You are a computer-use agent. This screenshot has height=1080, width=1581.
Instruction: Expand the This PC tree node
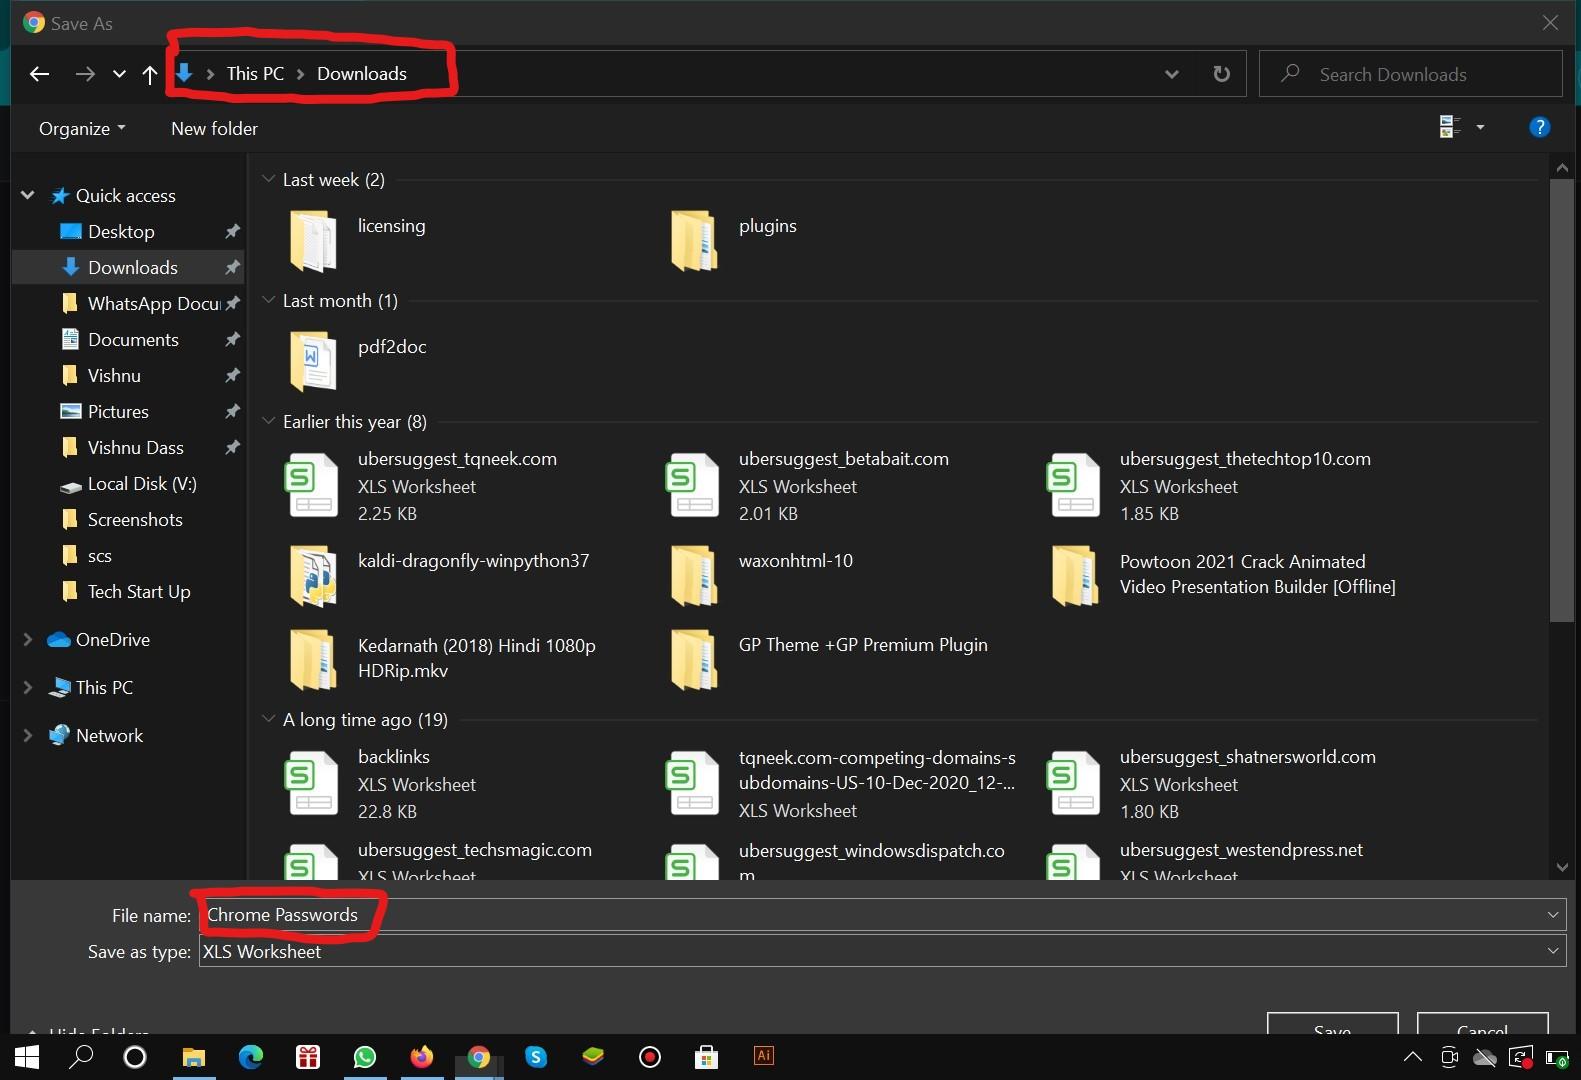pos(28,687)
